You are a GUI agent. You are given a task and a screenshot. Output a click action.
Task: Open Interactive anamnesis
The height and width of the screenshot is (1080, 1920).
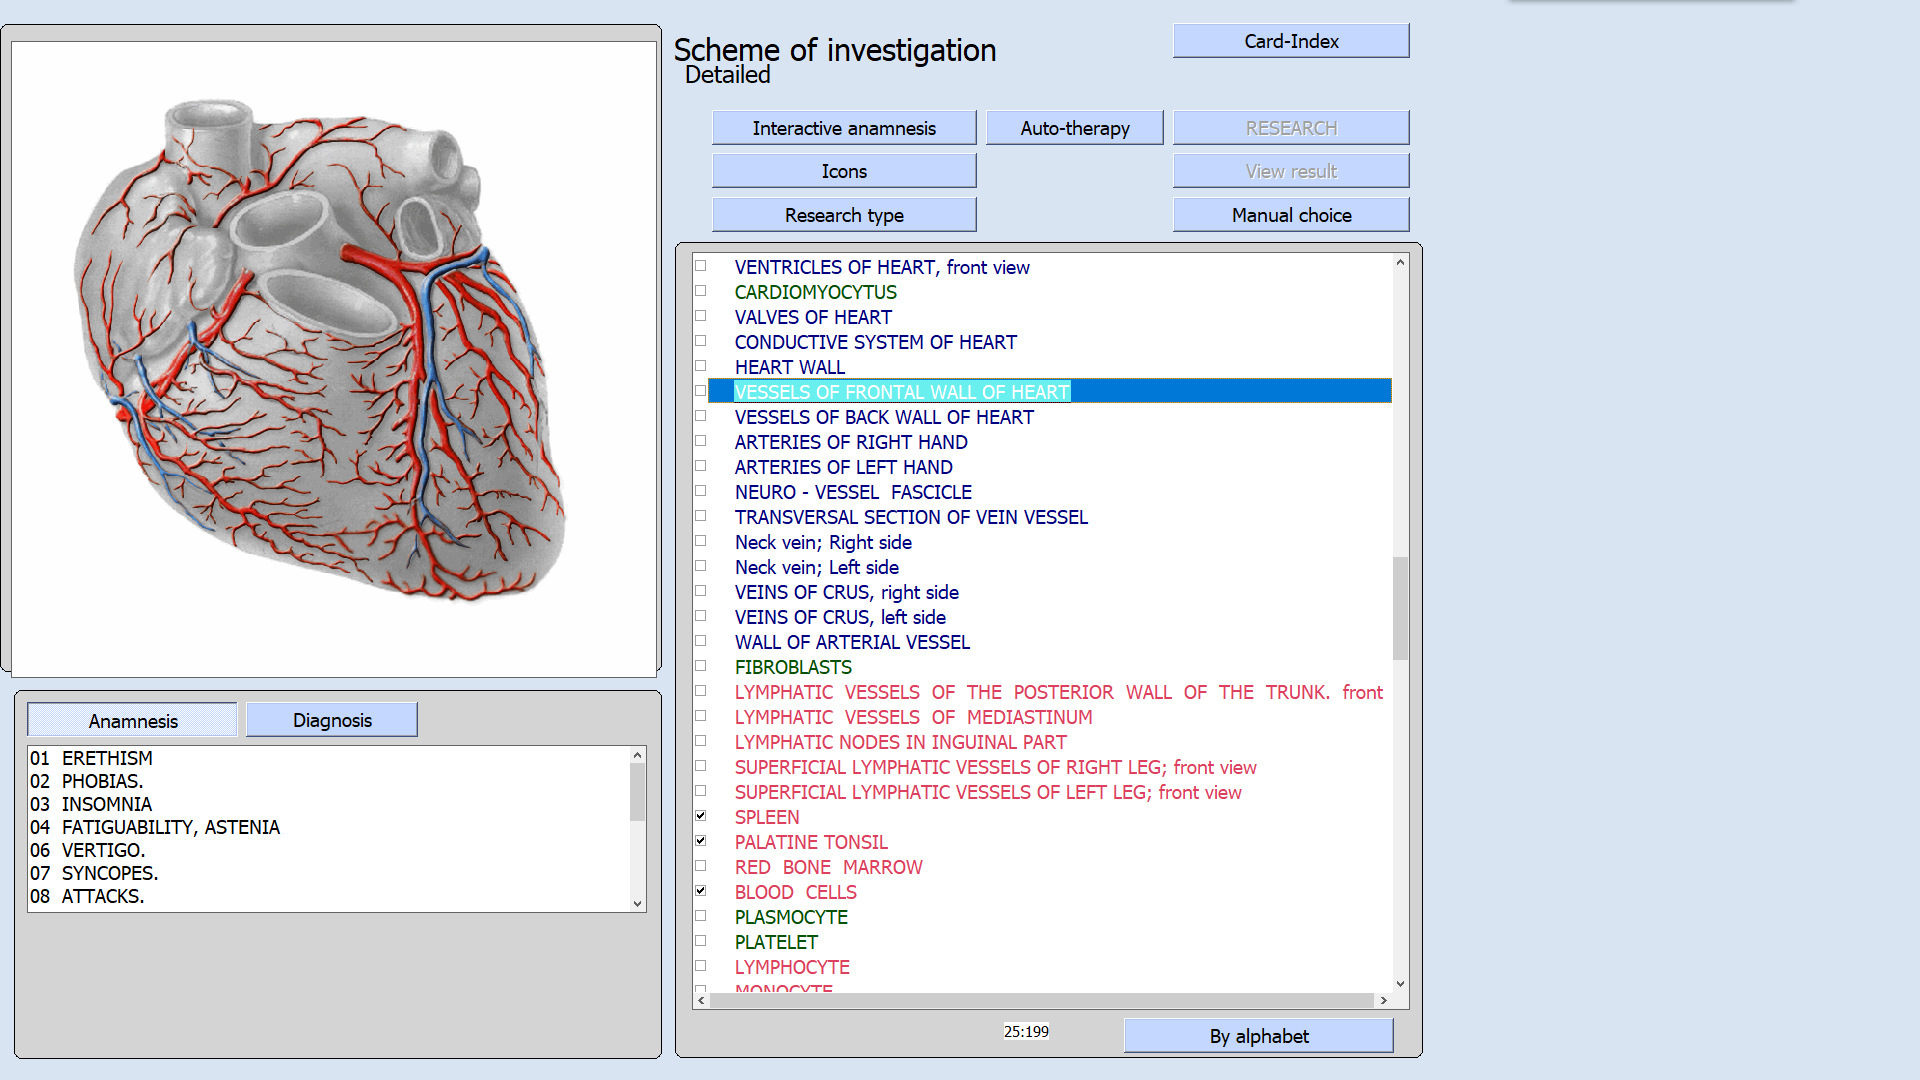pyautogui.click(x=843, y=128)
